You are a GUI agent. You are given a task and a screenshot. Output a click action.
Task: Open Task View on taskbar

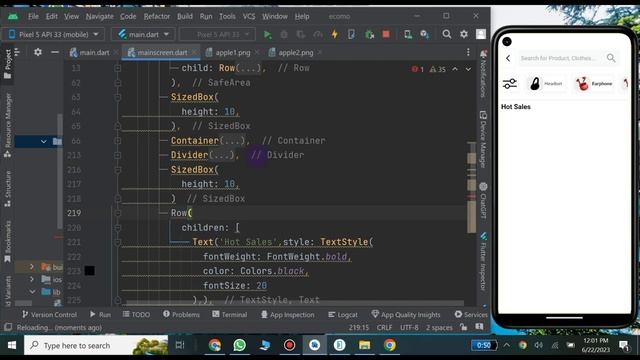(x=180, y=345)
